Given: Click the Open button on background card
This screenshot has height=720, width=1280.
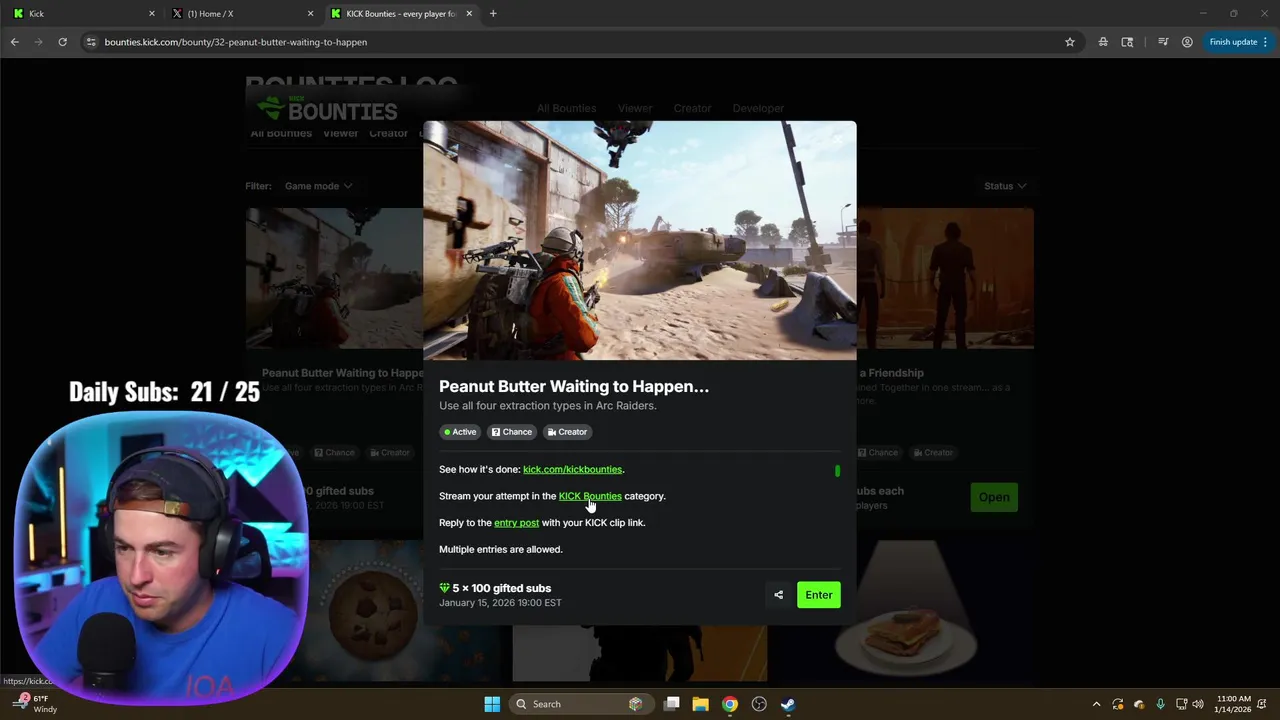Looking at the screenshot, I should 994,497.
